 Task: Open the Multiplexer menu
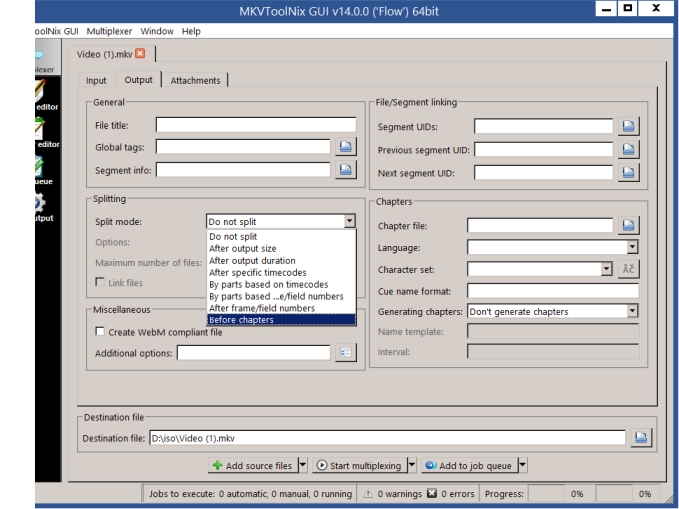click(x=109, y=31)
